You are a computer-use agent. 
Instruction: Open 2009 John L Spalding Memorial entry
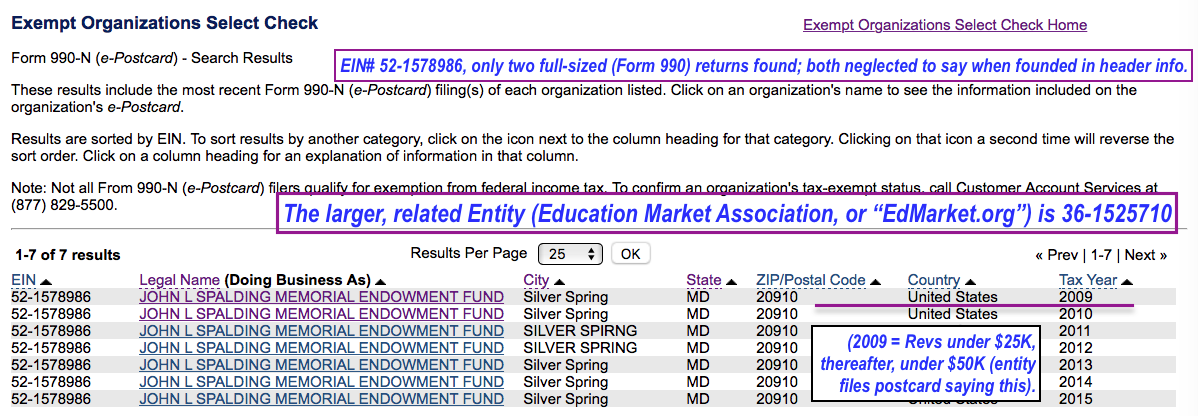(321, 297)
